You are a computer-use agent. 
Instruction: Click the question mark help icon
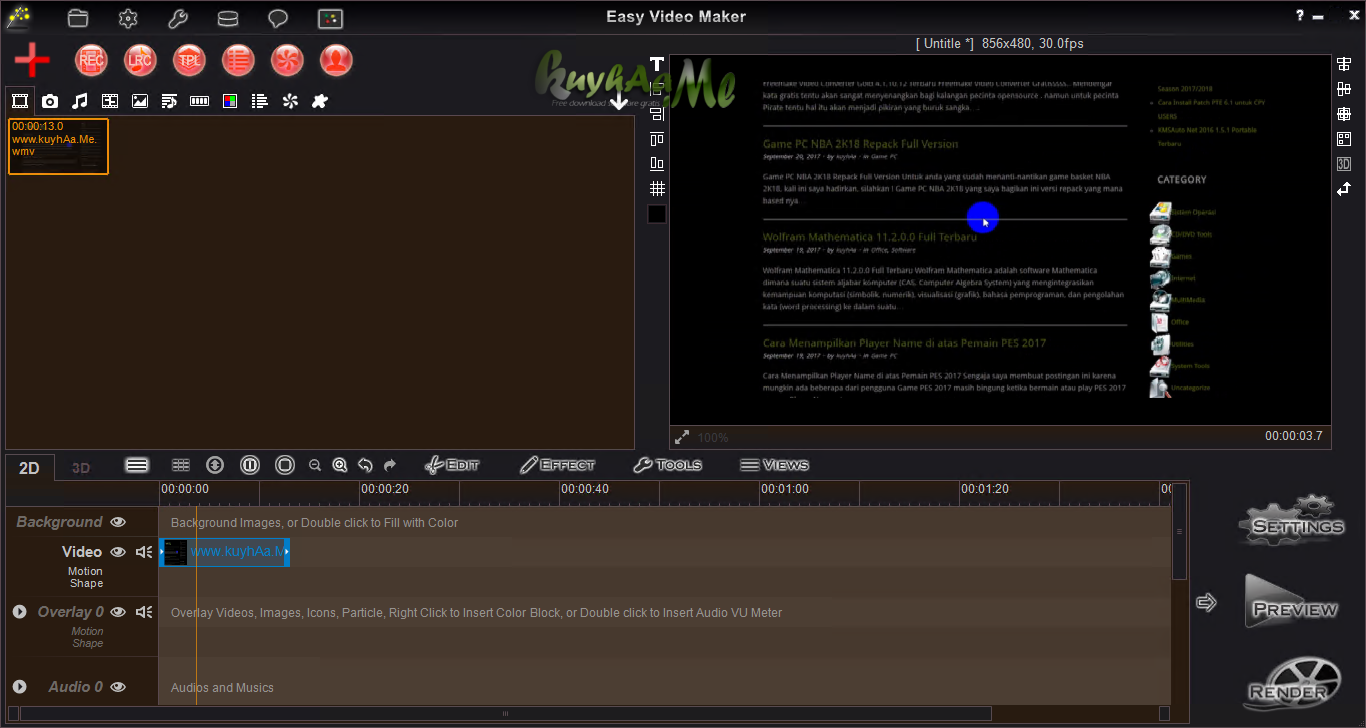coord(1300,15)
